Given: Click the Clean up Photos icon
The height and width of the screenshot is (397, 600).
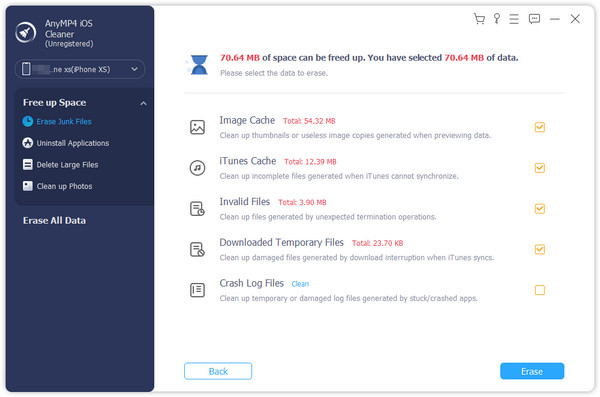Looking at the screenshot, I should tap(28, 186).
